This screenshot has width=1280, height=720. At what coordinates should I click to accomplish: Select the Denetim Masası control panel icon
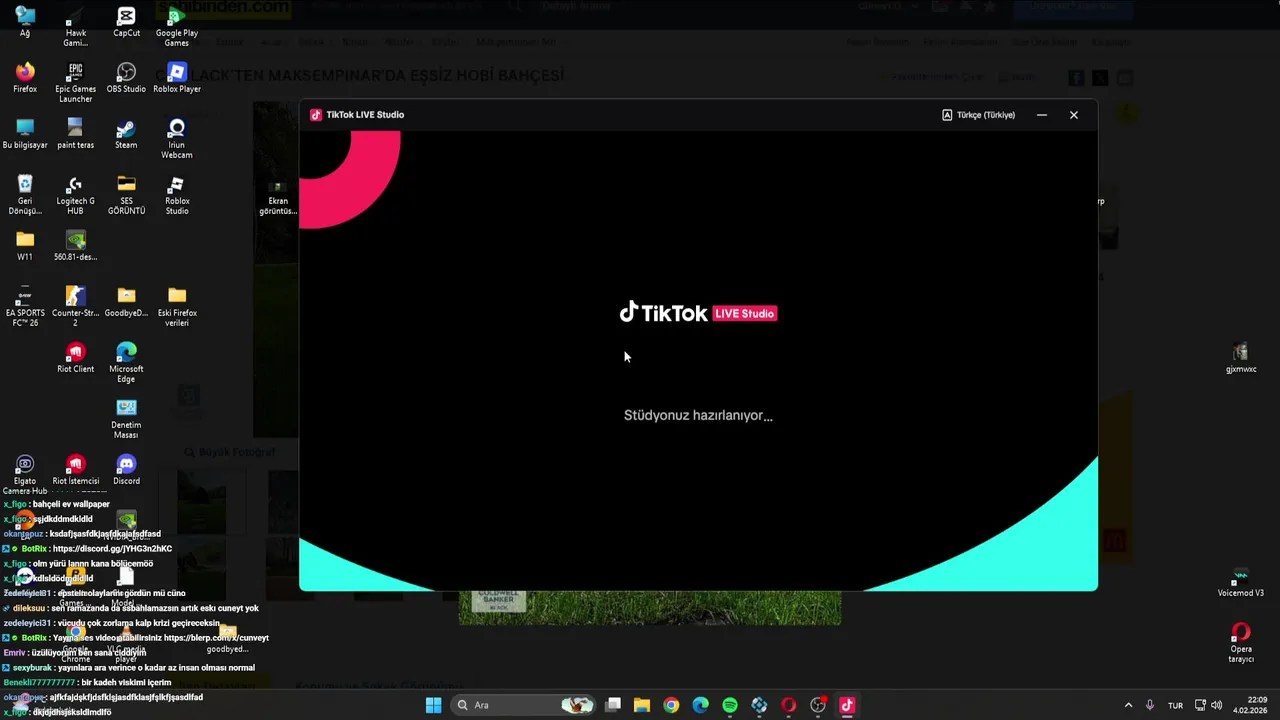(126, 419)
